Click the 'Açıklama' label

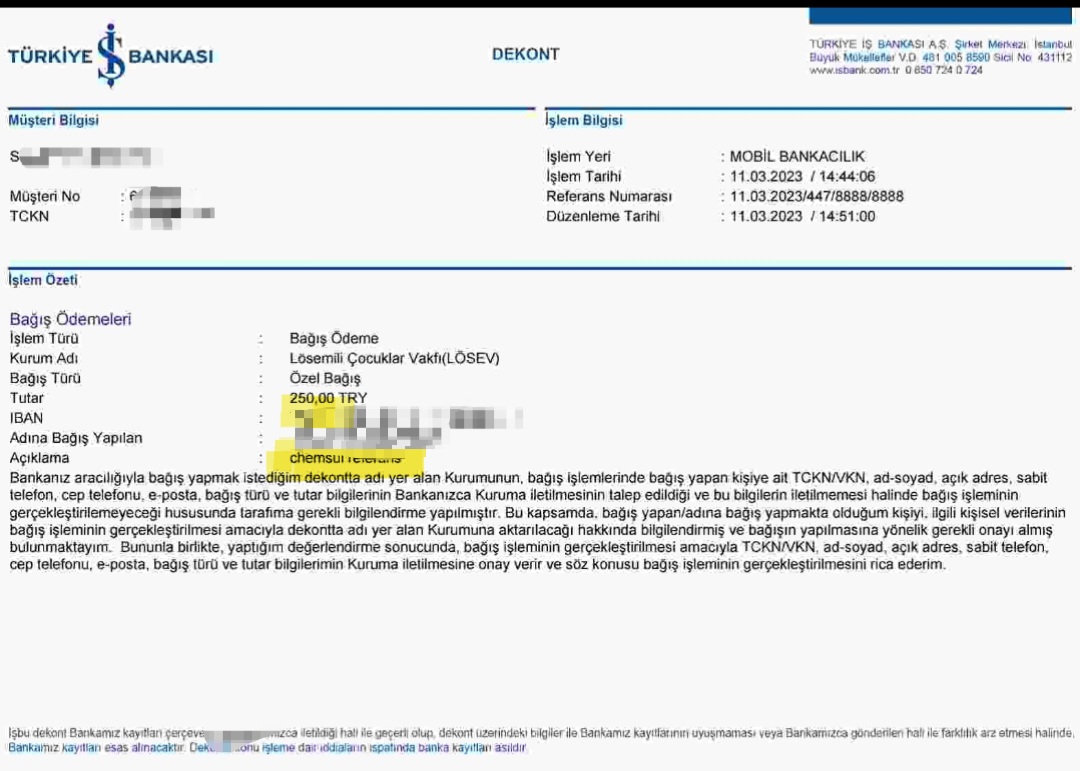coord(39,458)
